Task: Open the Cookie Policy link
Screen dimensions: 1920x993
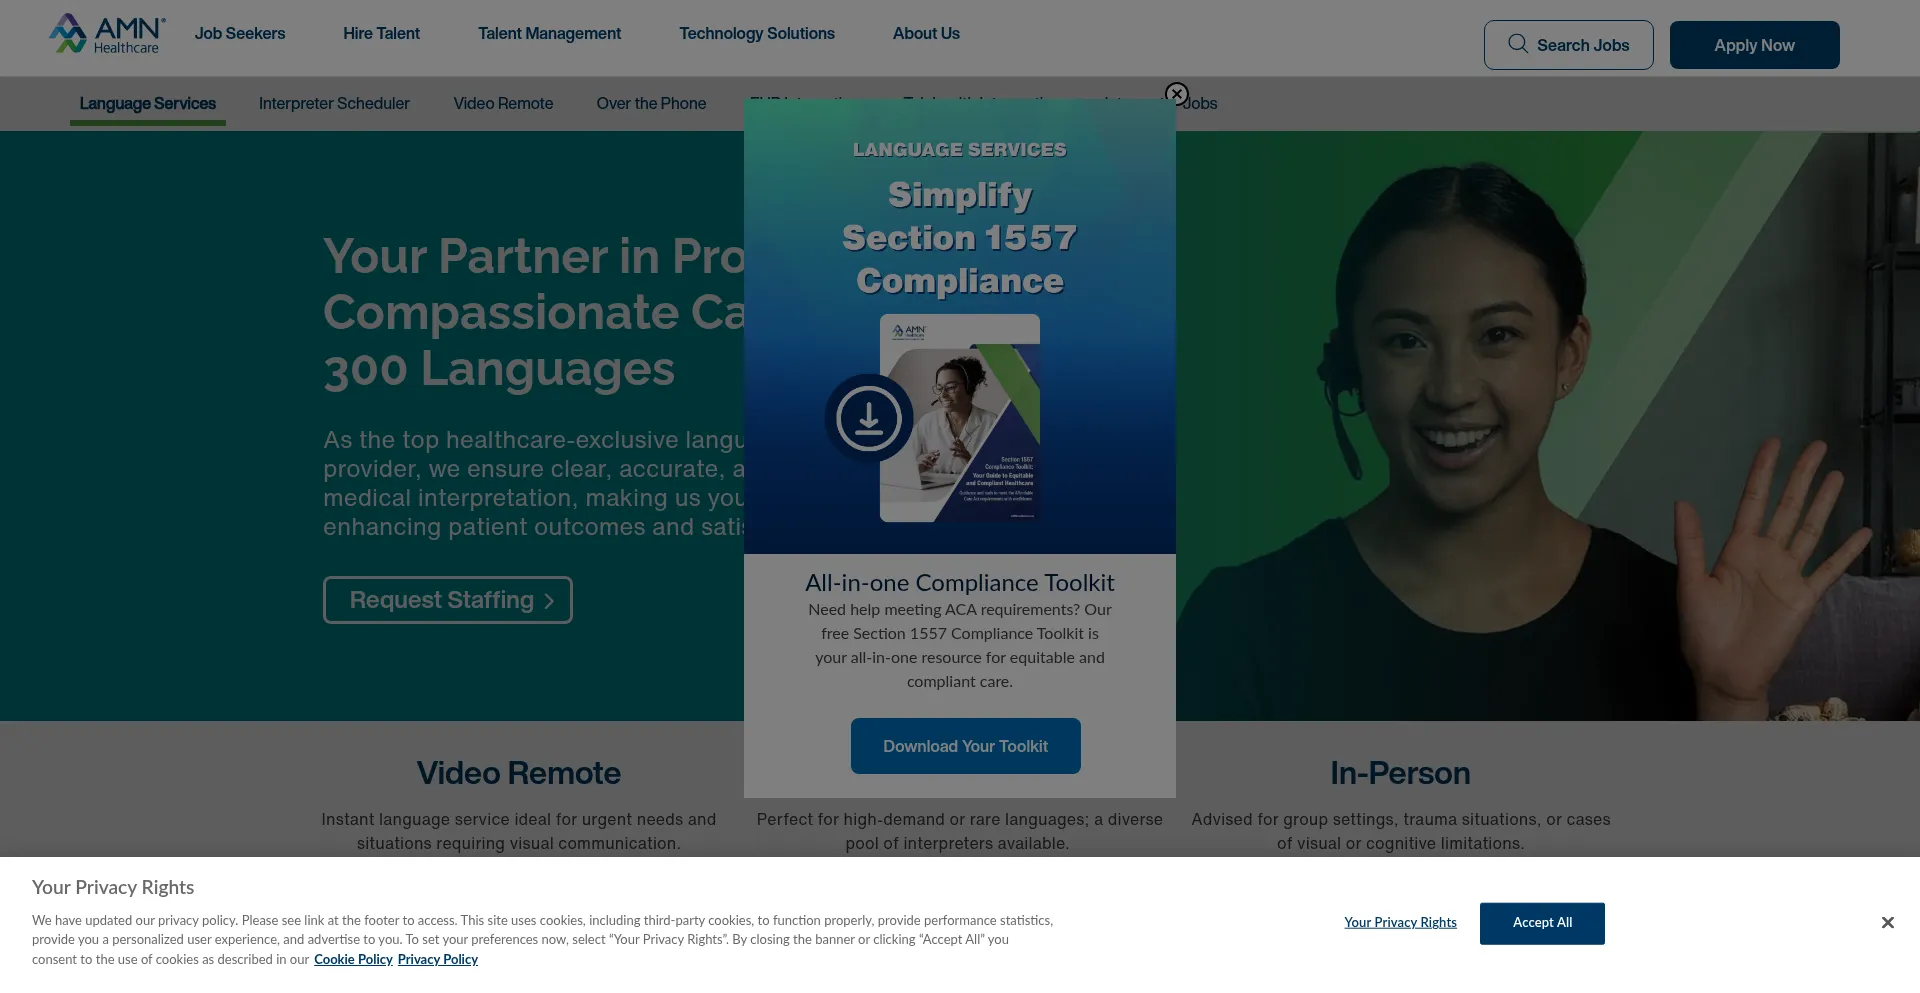Action: click(x=353, y=960)
